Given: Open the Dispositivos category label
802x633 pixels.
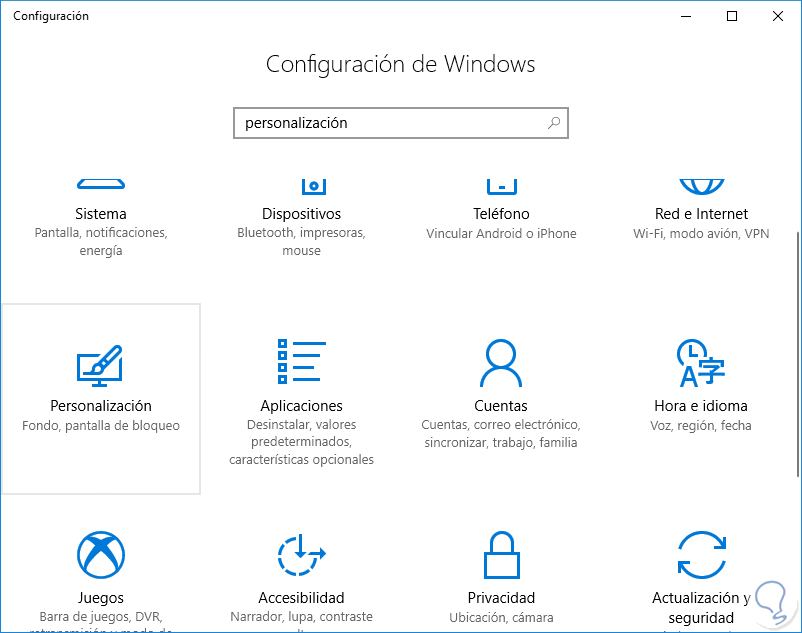Looking at the screenshot, I should [301, 214].
